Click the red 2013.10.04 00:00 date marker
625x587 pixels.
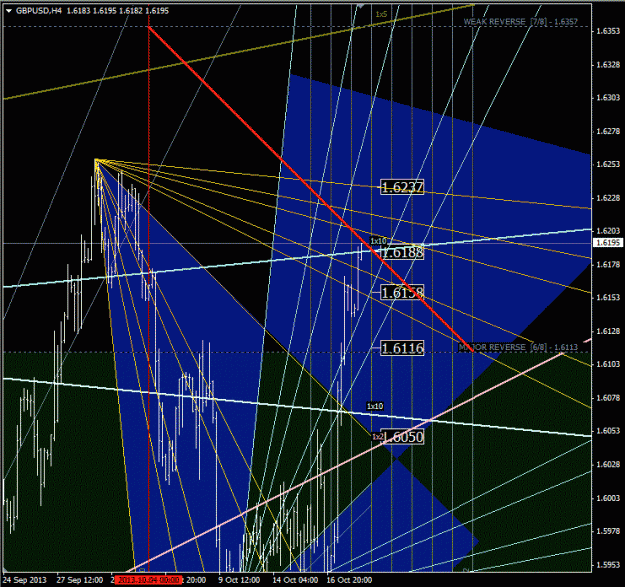[149, 580]
